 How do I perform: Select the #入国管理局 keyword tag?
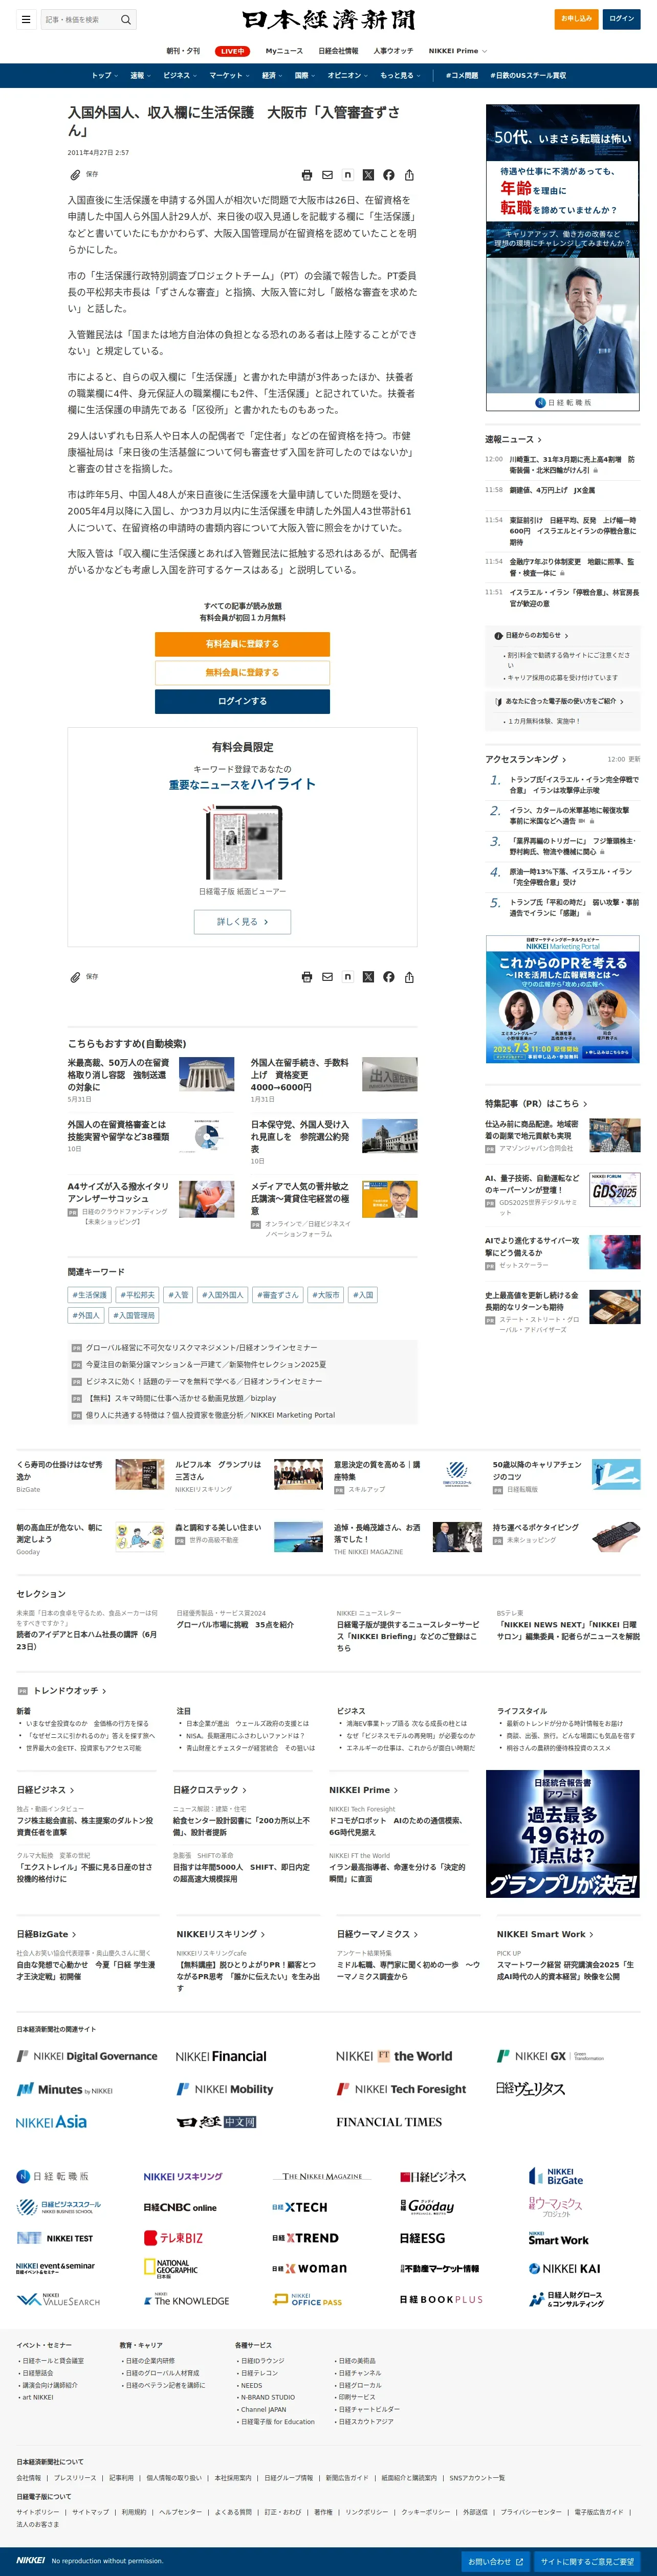click(134, 1316)
